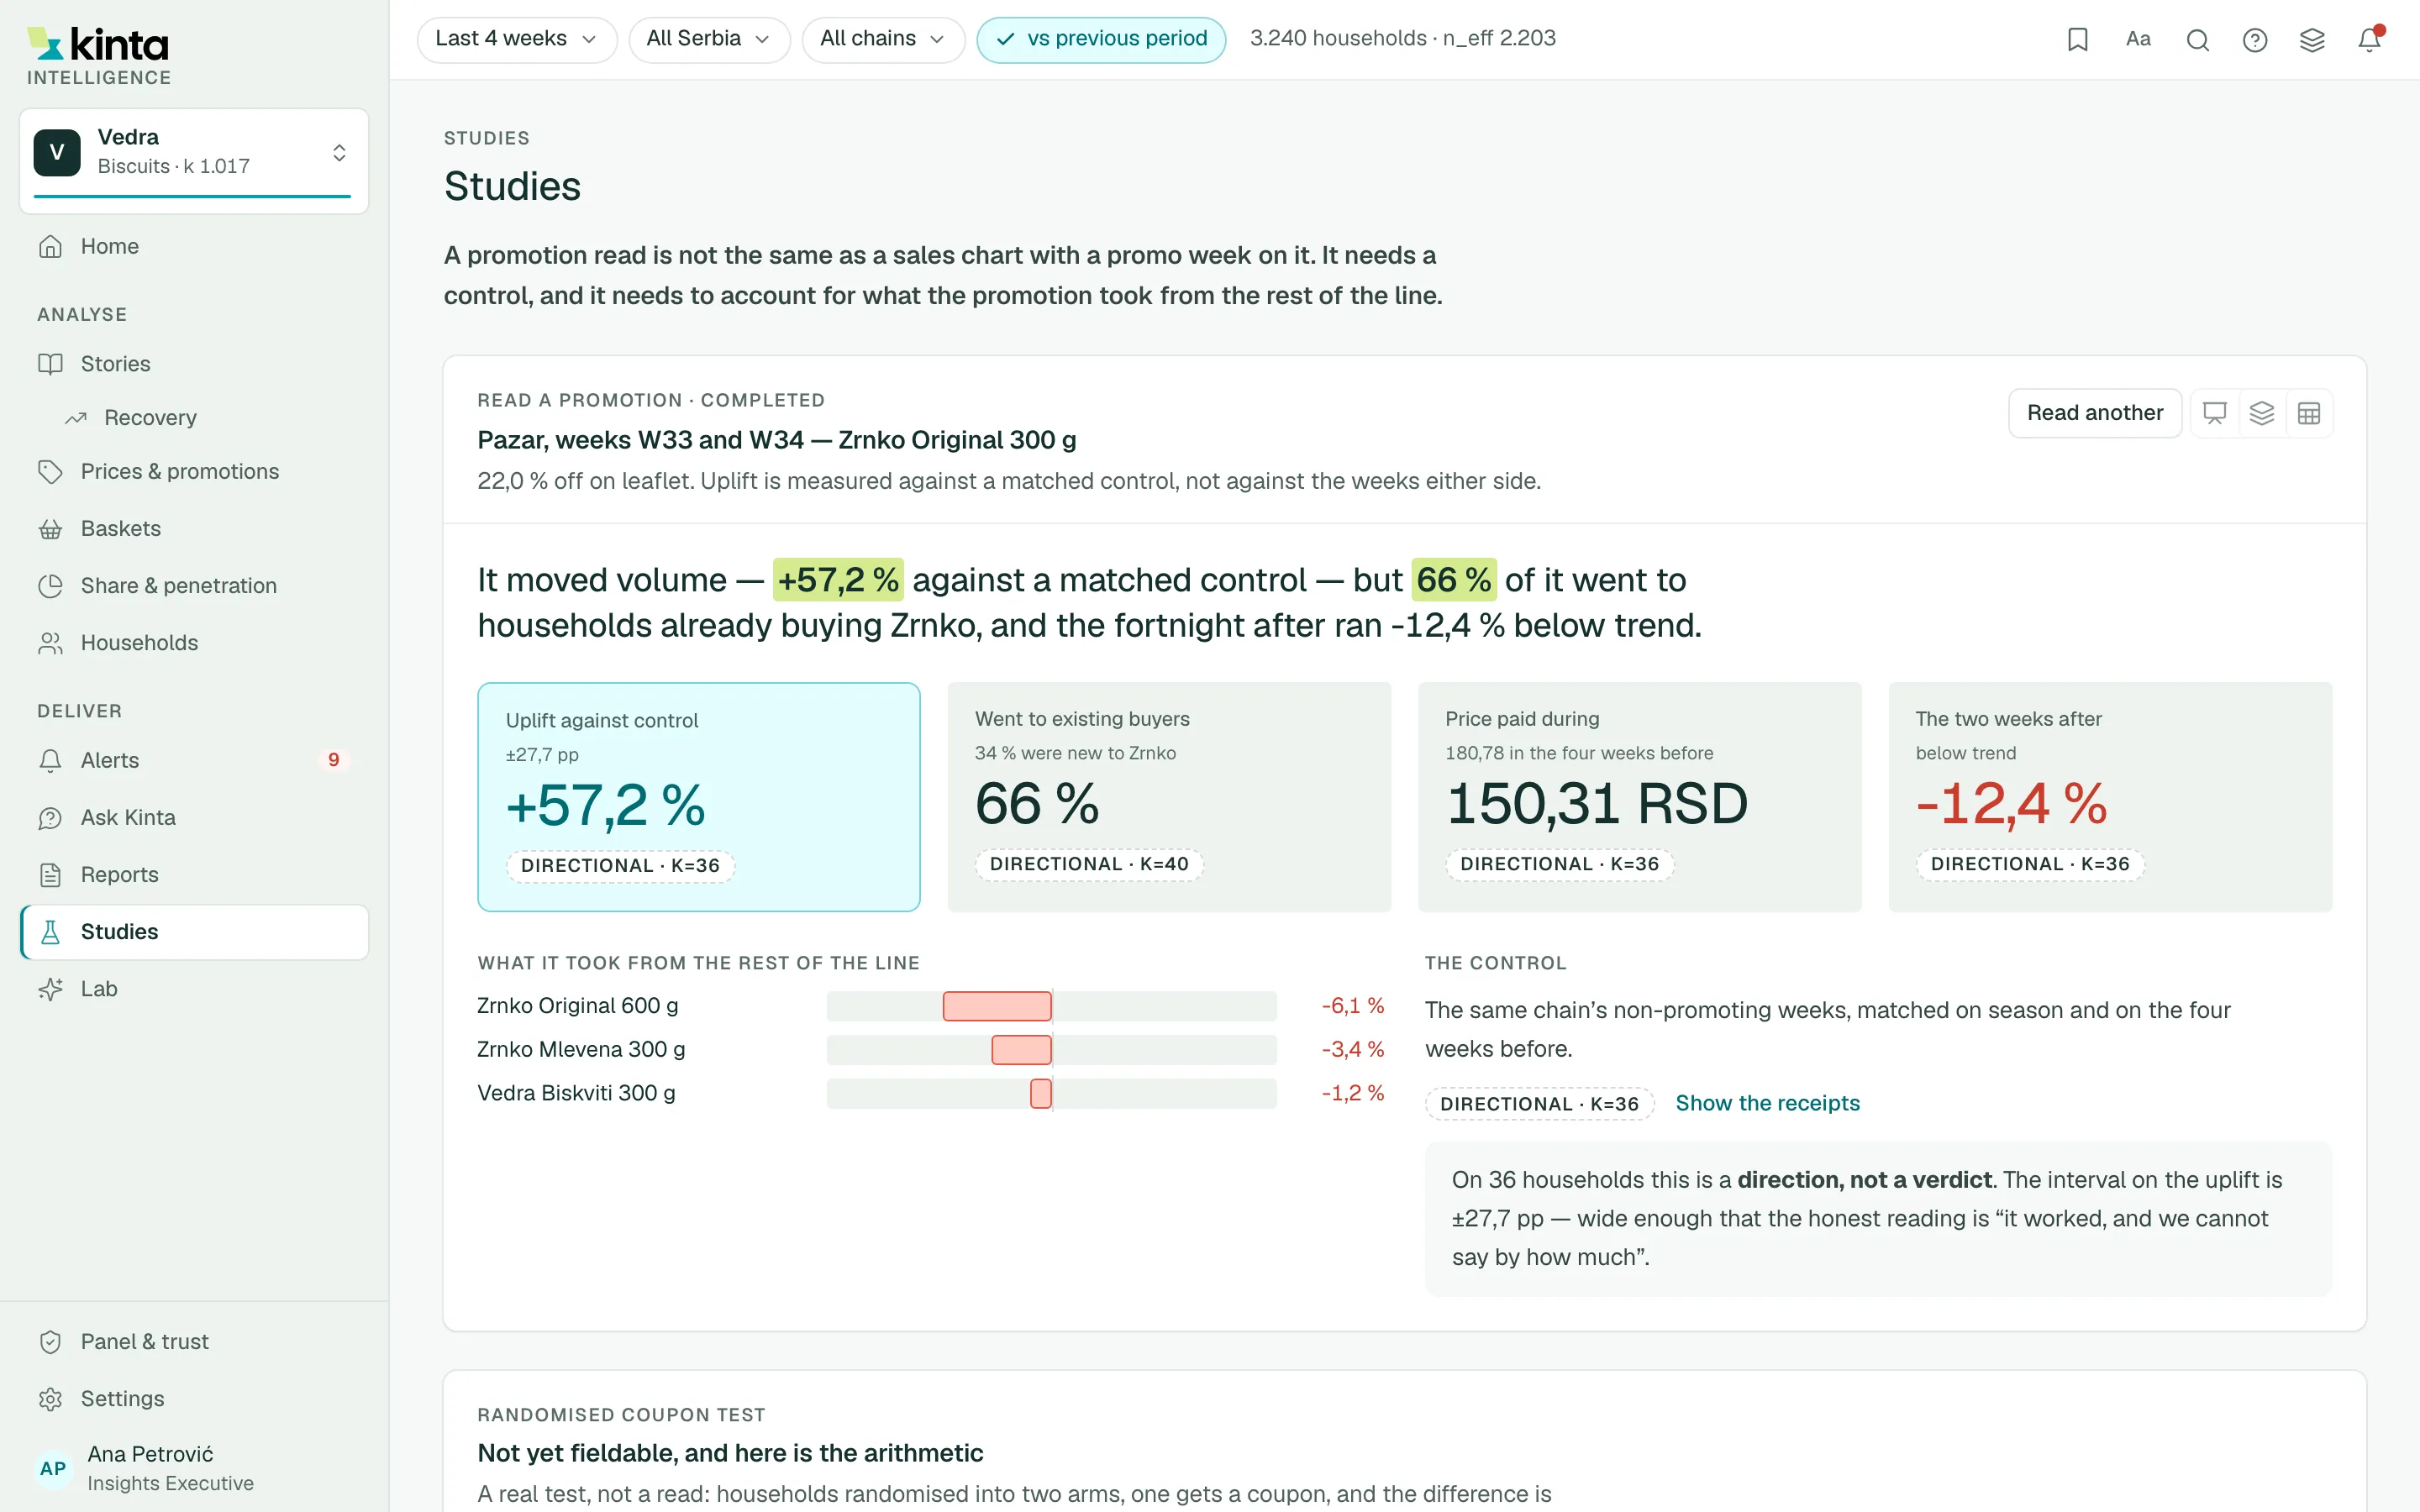Click the Stories book icon

tap(51, 364)
